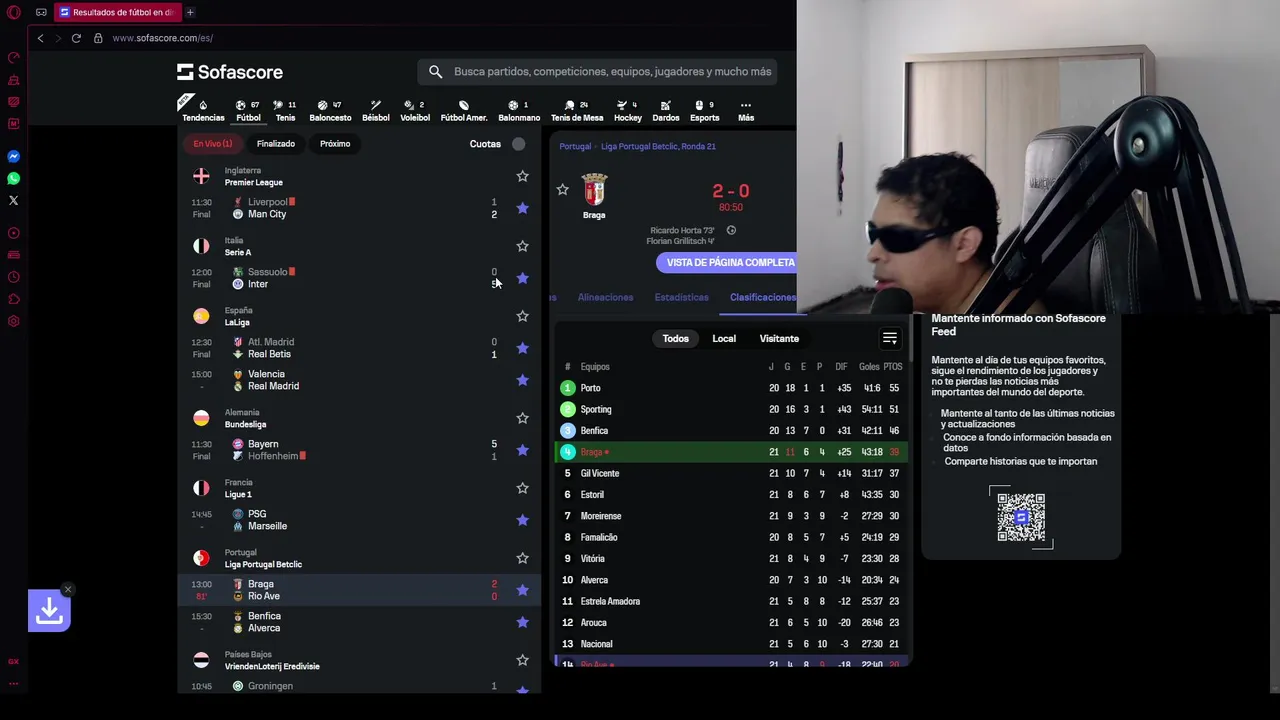
Task: Favorite the Premier League competition star
Action: [522, 176]
